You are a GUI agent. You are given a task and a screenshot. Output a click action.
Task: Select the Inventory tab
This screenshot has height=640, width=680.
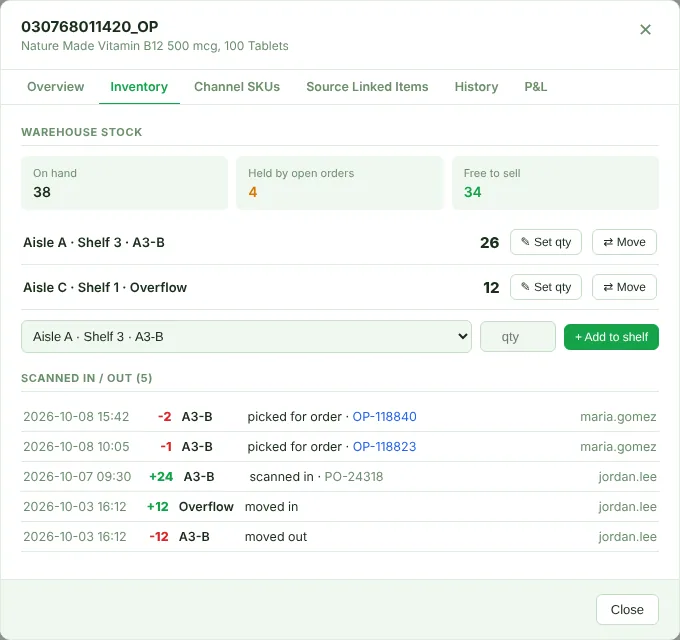(x=139, y=87)
